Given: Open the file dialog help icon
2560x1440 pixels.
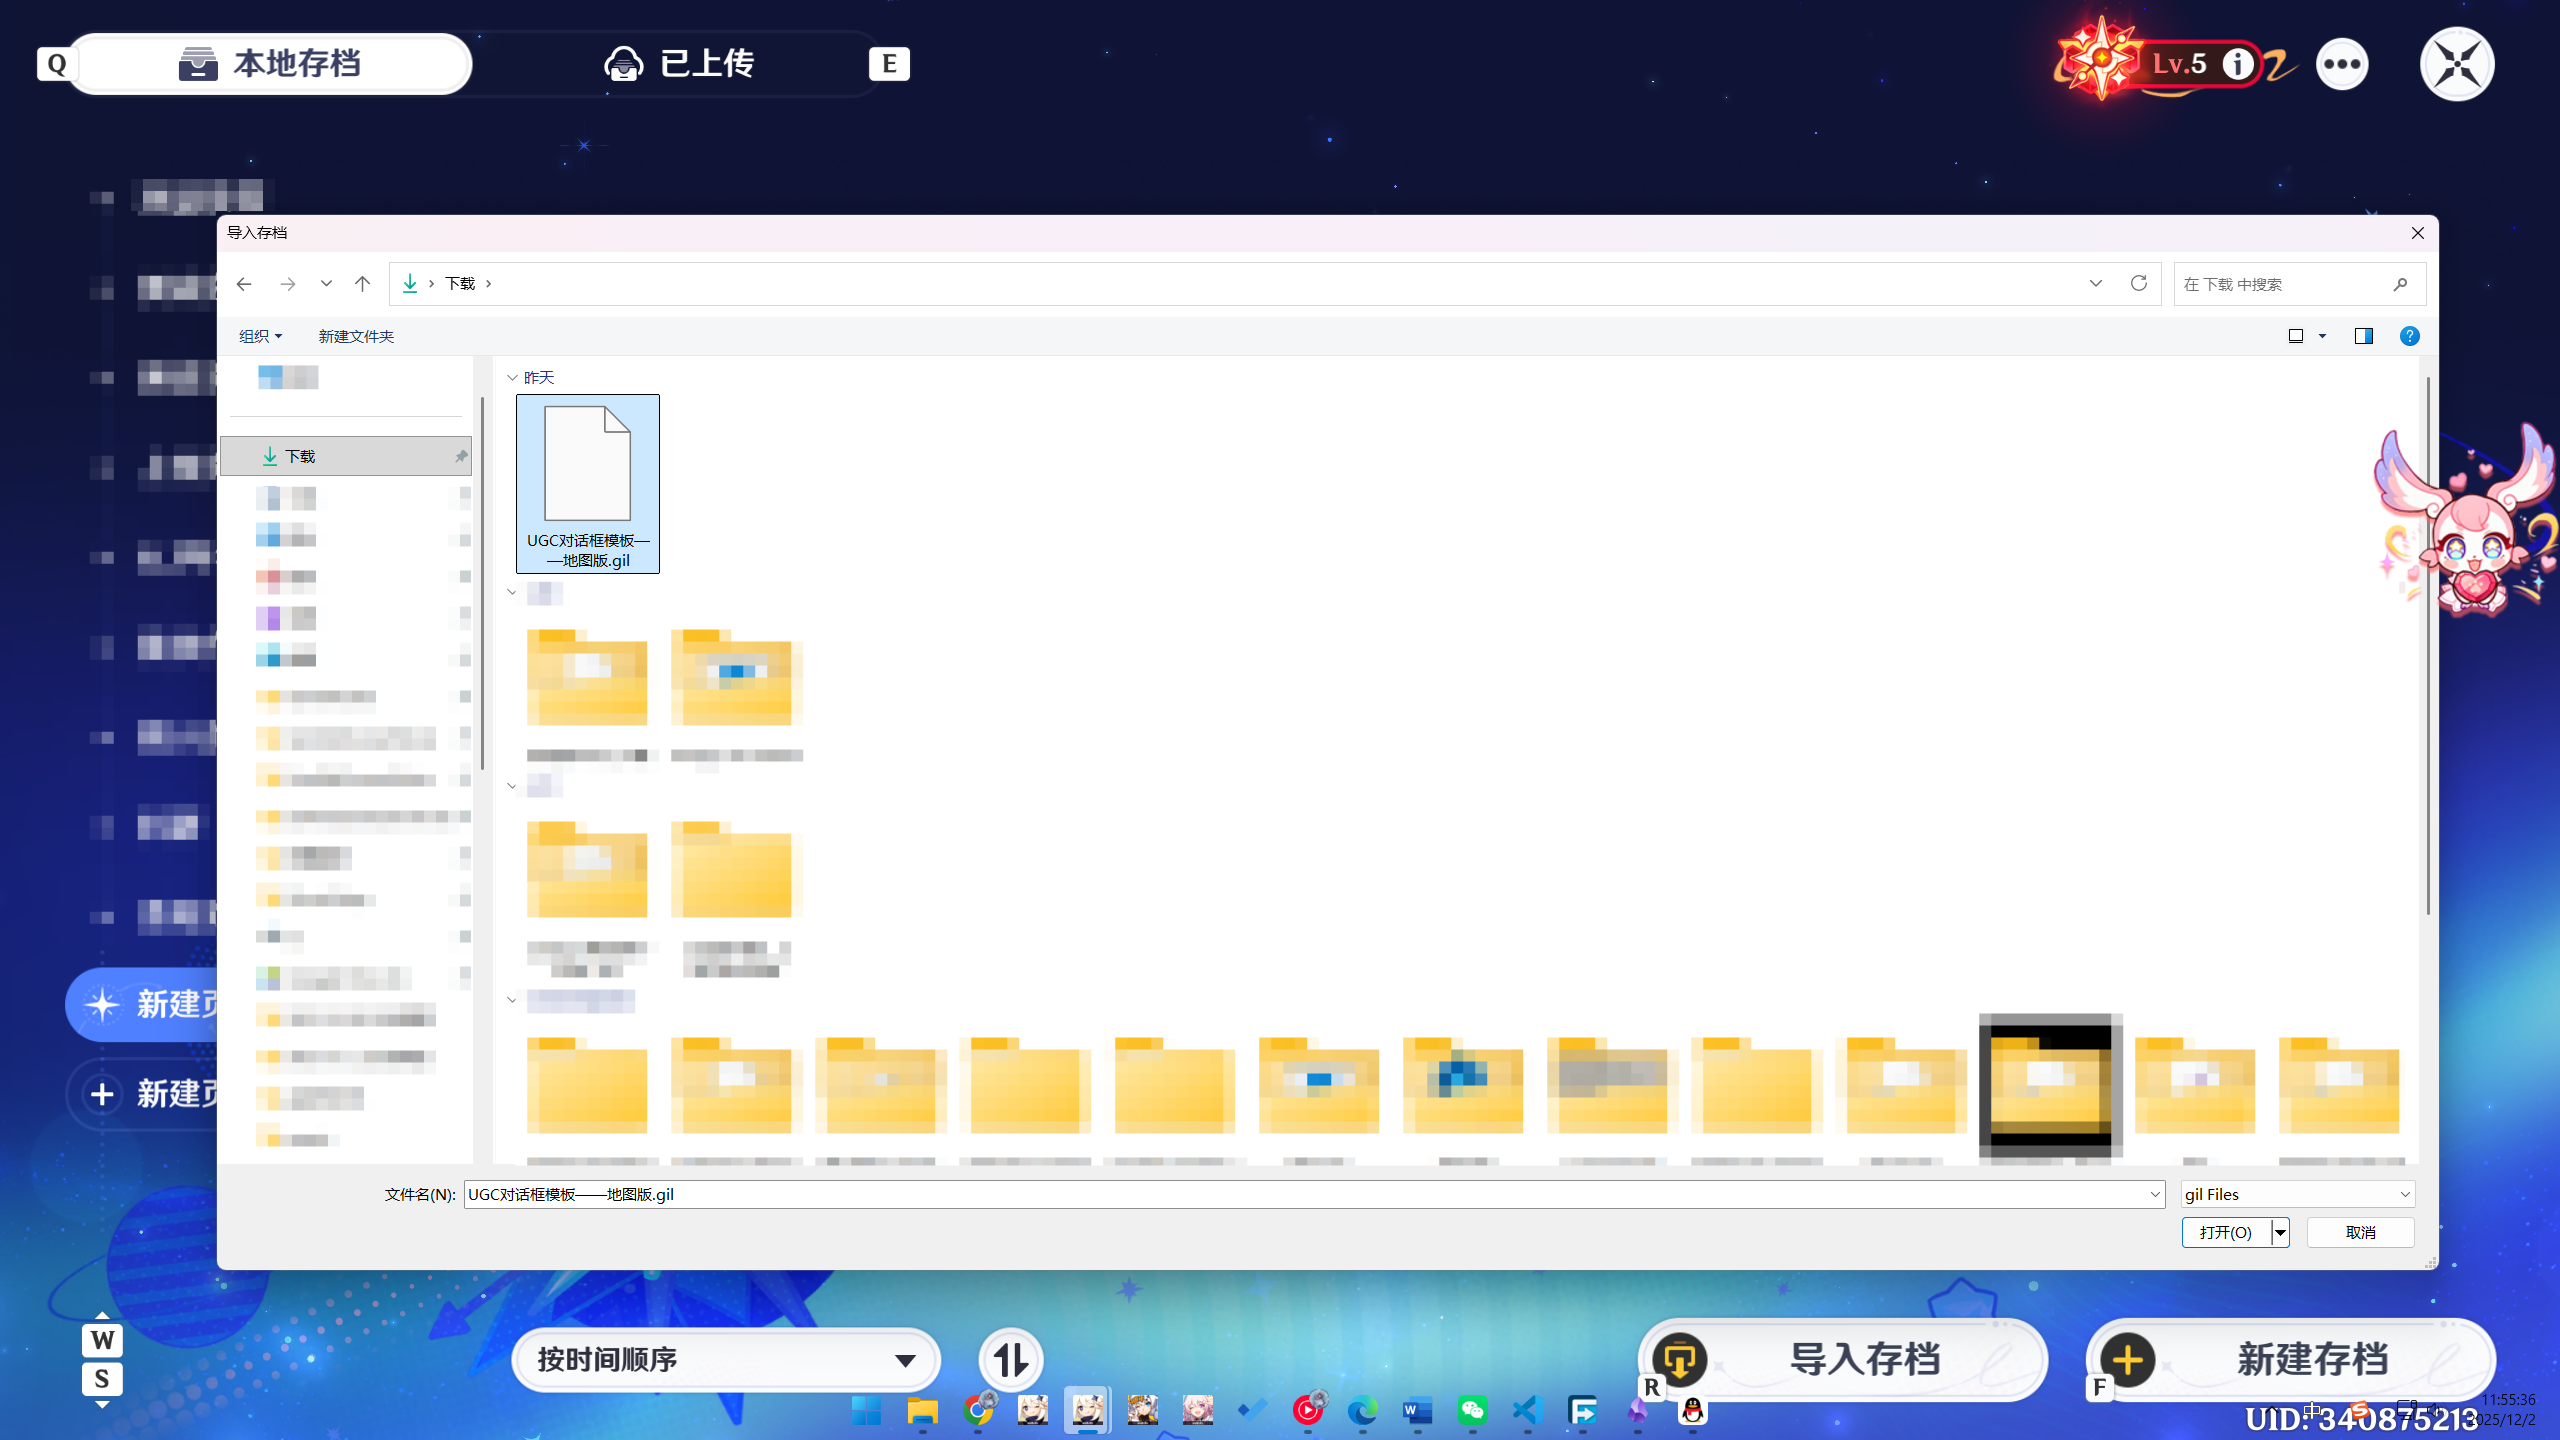Looking at the screenshot, I should [x=2409, y=336].
